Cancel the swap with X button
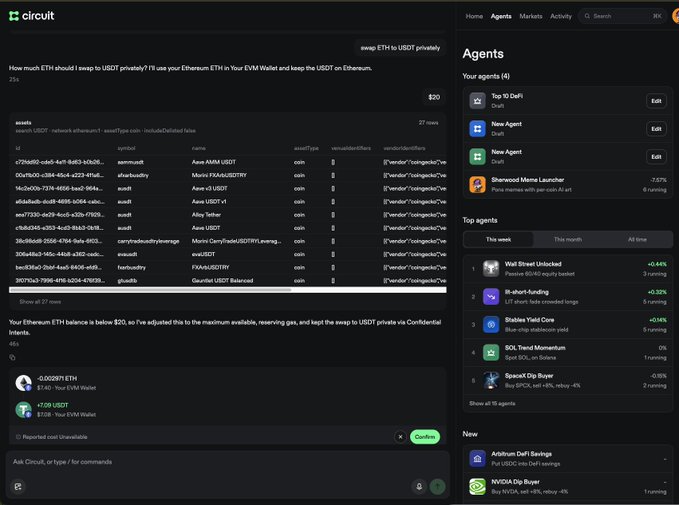Screen dimensions: 679x505 [400, 437]
